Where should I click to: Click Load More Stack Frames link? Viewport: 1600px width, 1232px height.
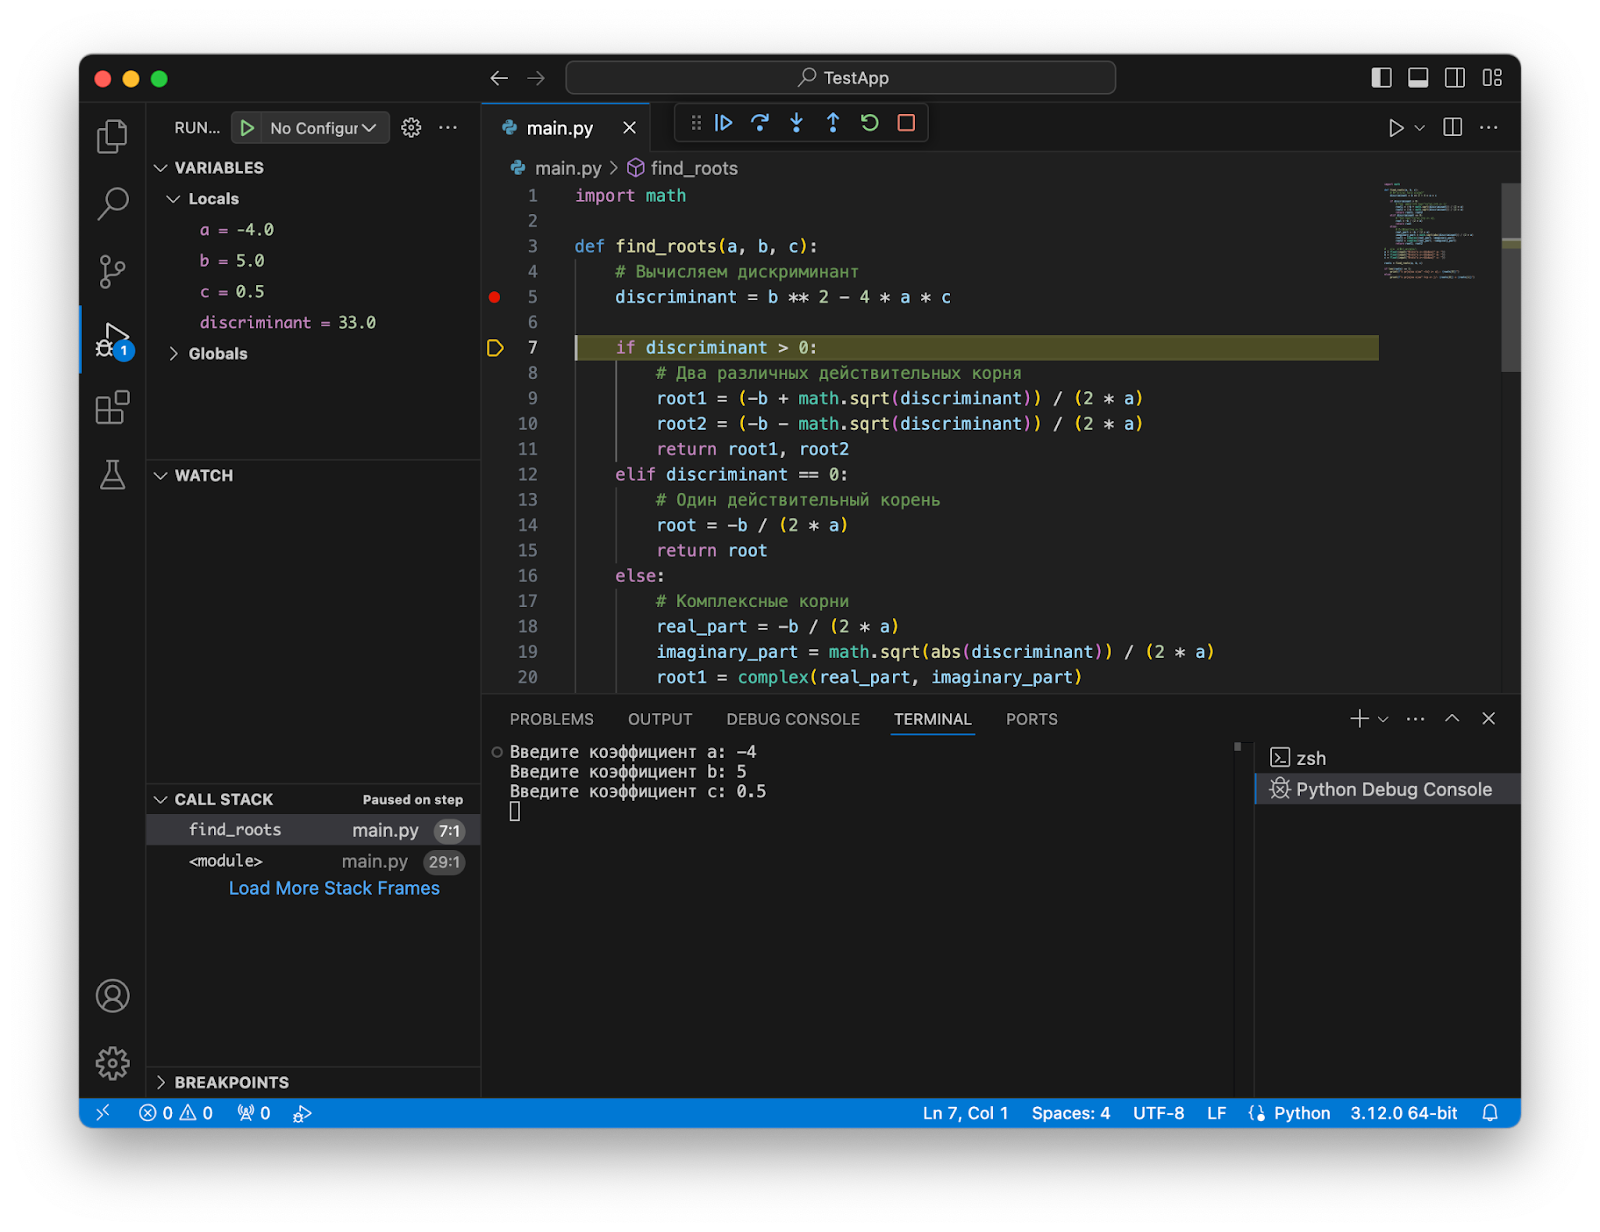coord(334,888)
